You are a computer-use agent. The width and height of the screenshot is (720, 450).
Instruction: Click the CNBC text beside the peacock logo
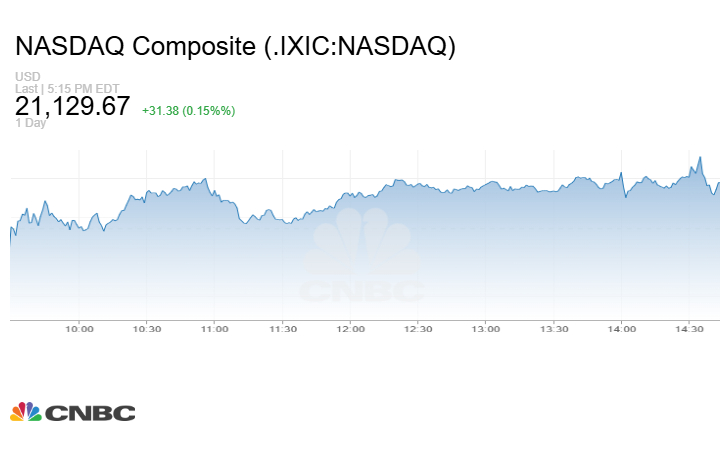tap(90, 412)
